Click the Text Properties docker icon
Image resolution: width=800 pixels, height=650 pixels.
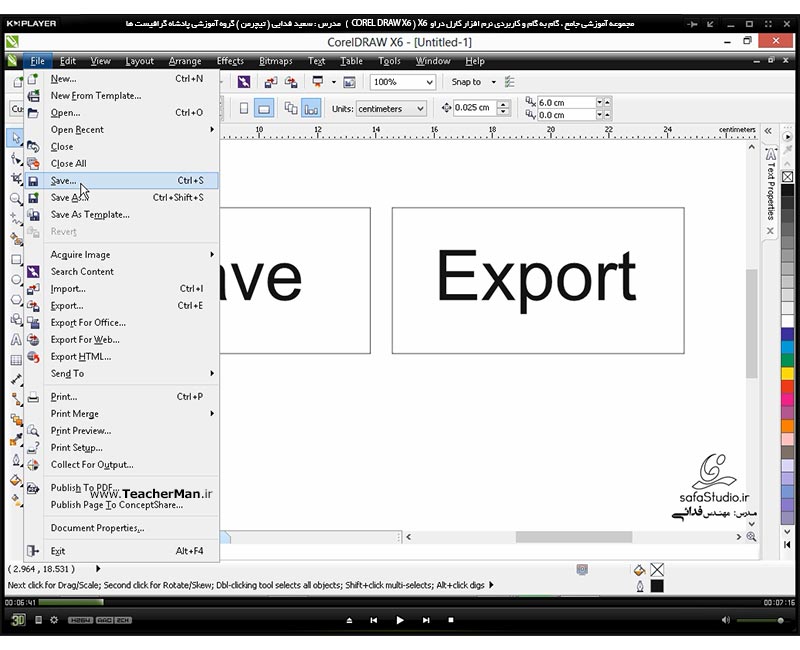[770, 154]
